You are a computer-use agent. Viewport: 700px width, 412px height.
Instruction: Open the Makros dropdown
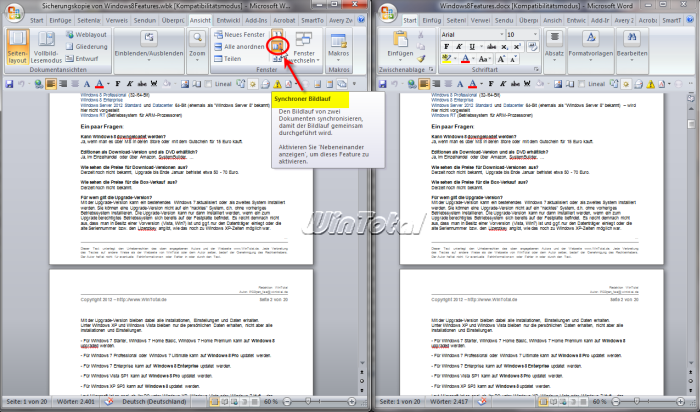338,47
